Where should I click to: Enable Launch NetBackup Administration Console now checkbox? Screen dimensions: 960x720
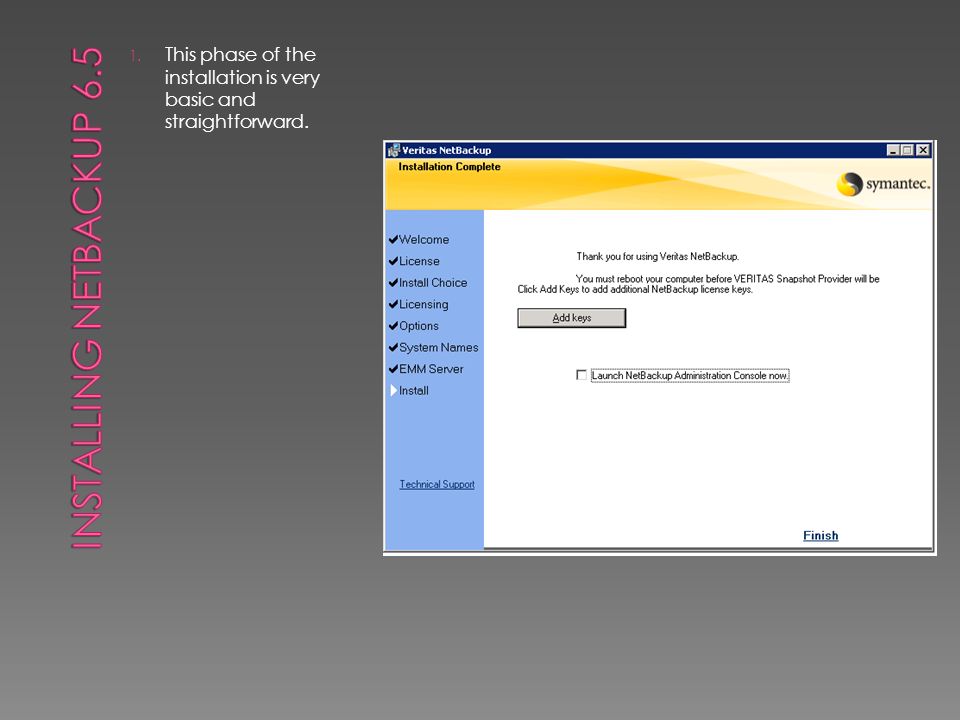click(x=581, y=375)
